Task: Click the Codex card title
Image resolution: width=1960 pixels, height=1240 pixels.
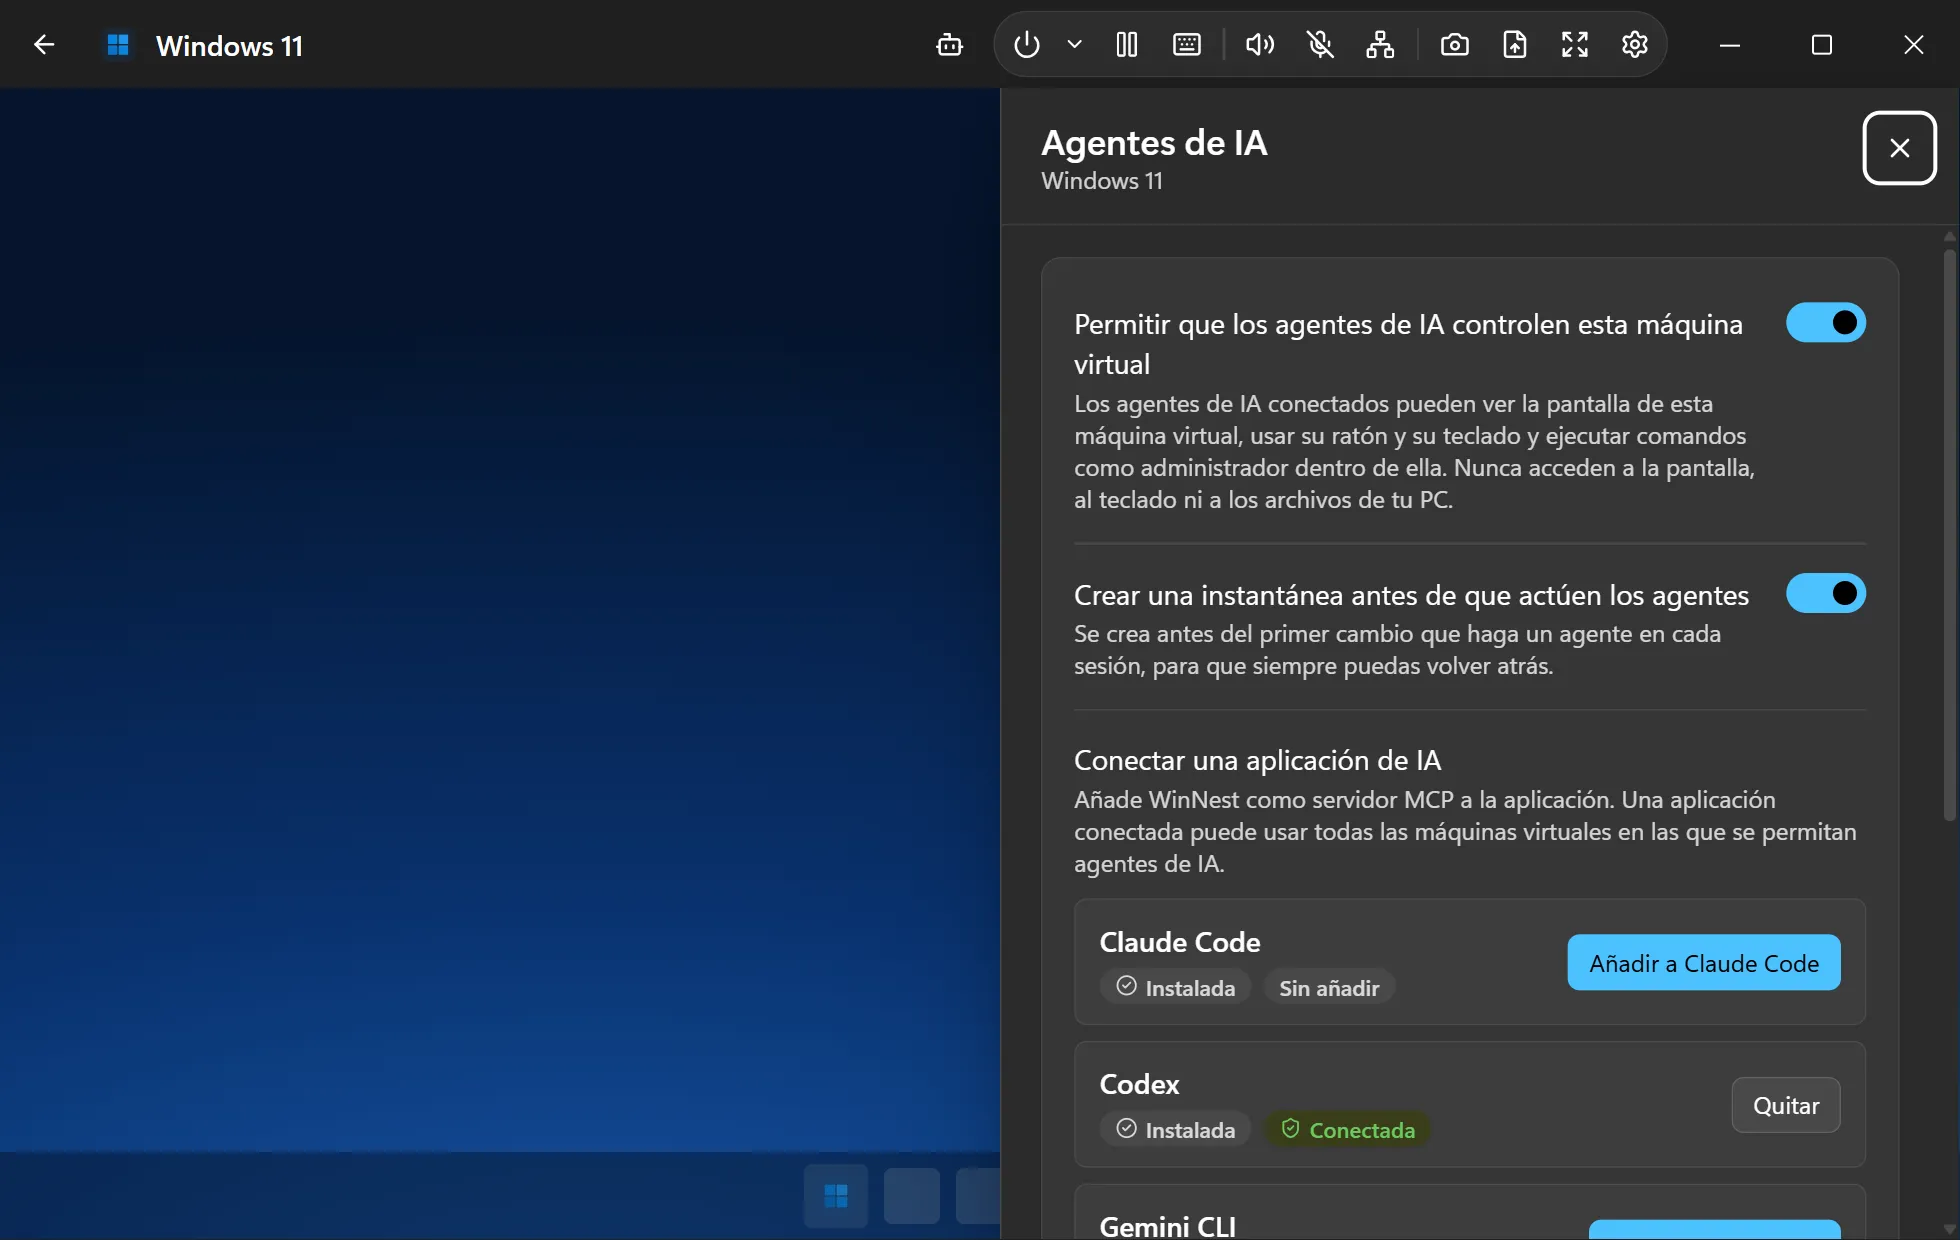Action: pyautogui.click(x=1139, y=1084)
